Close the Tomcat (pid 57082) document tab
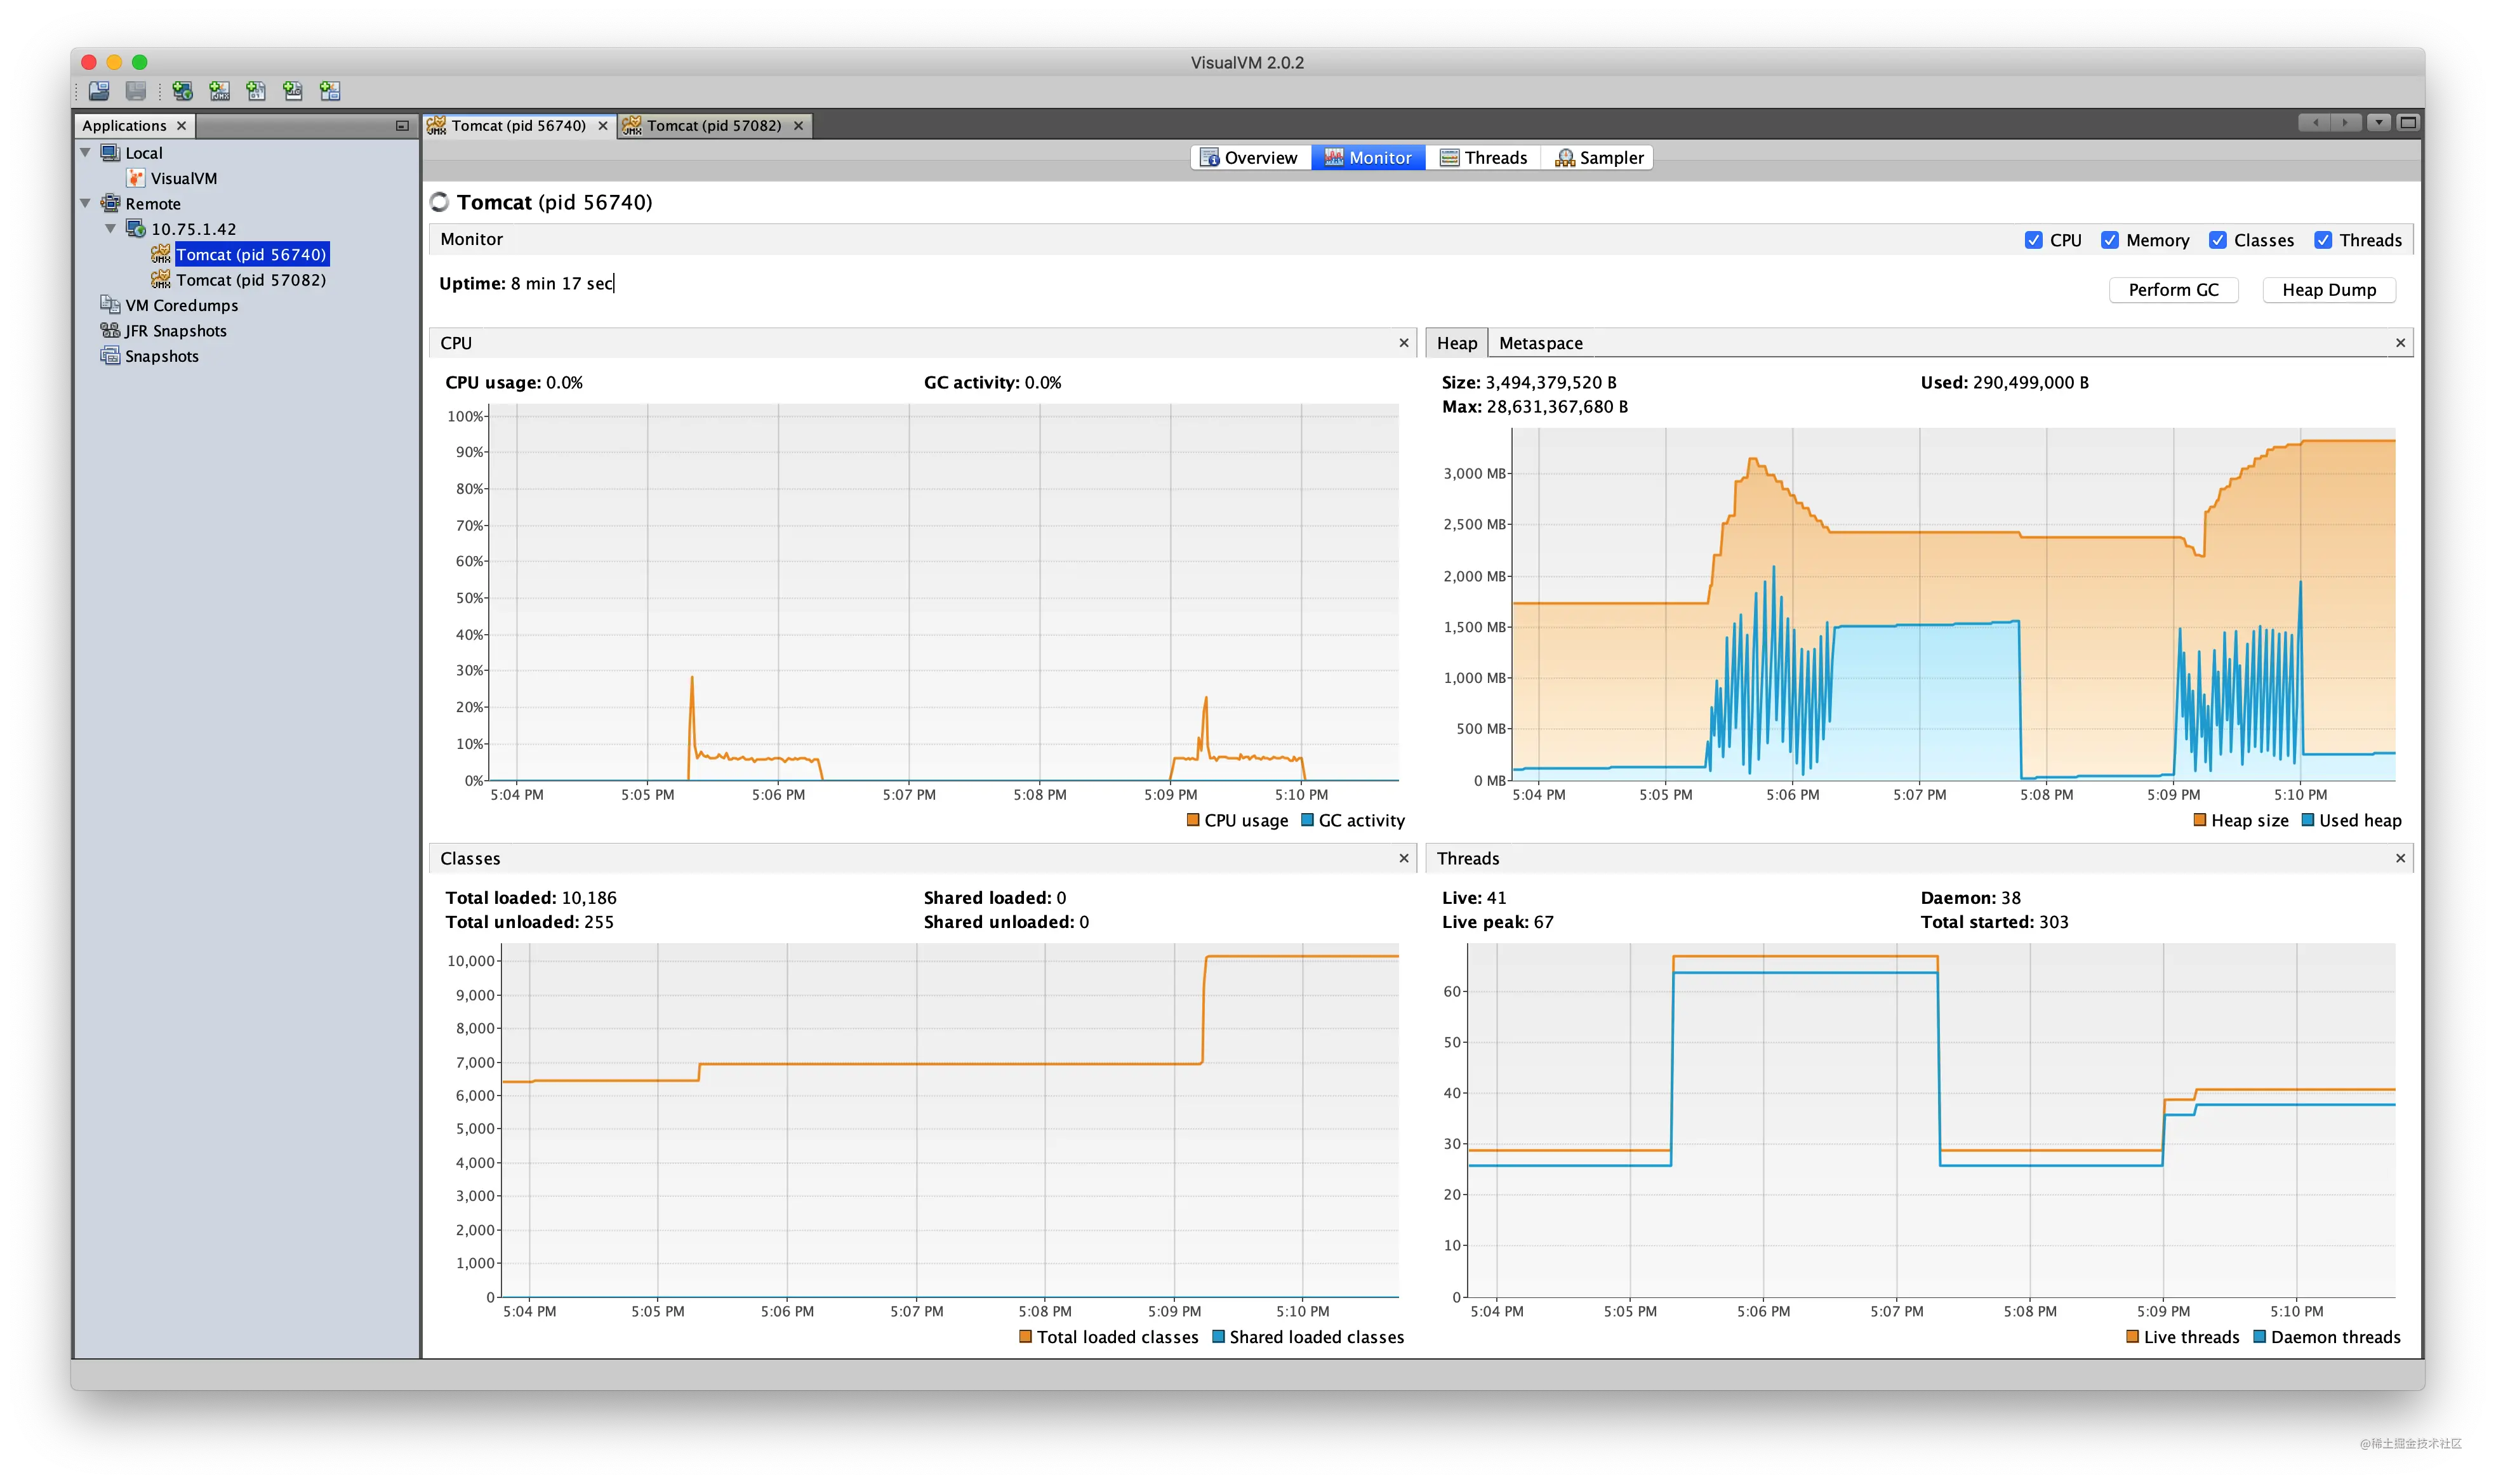Screen dimensions: 2496x1484 click(799, 126)
